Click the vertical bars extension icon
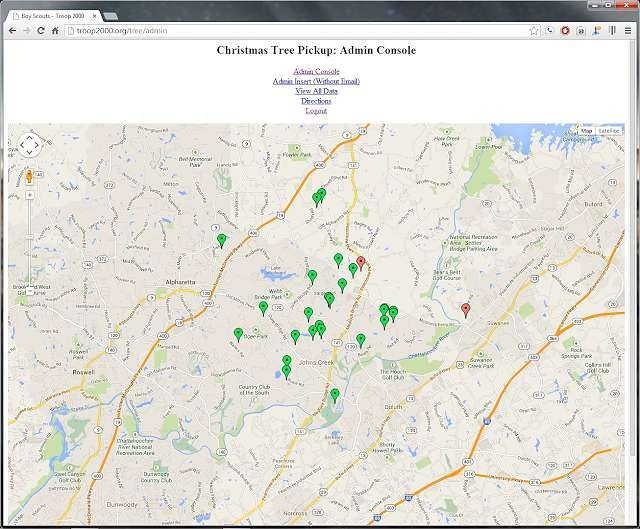Screen dimensions: 640x529 click(612, 31)
